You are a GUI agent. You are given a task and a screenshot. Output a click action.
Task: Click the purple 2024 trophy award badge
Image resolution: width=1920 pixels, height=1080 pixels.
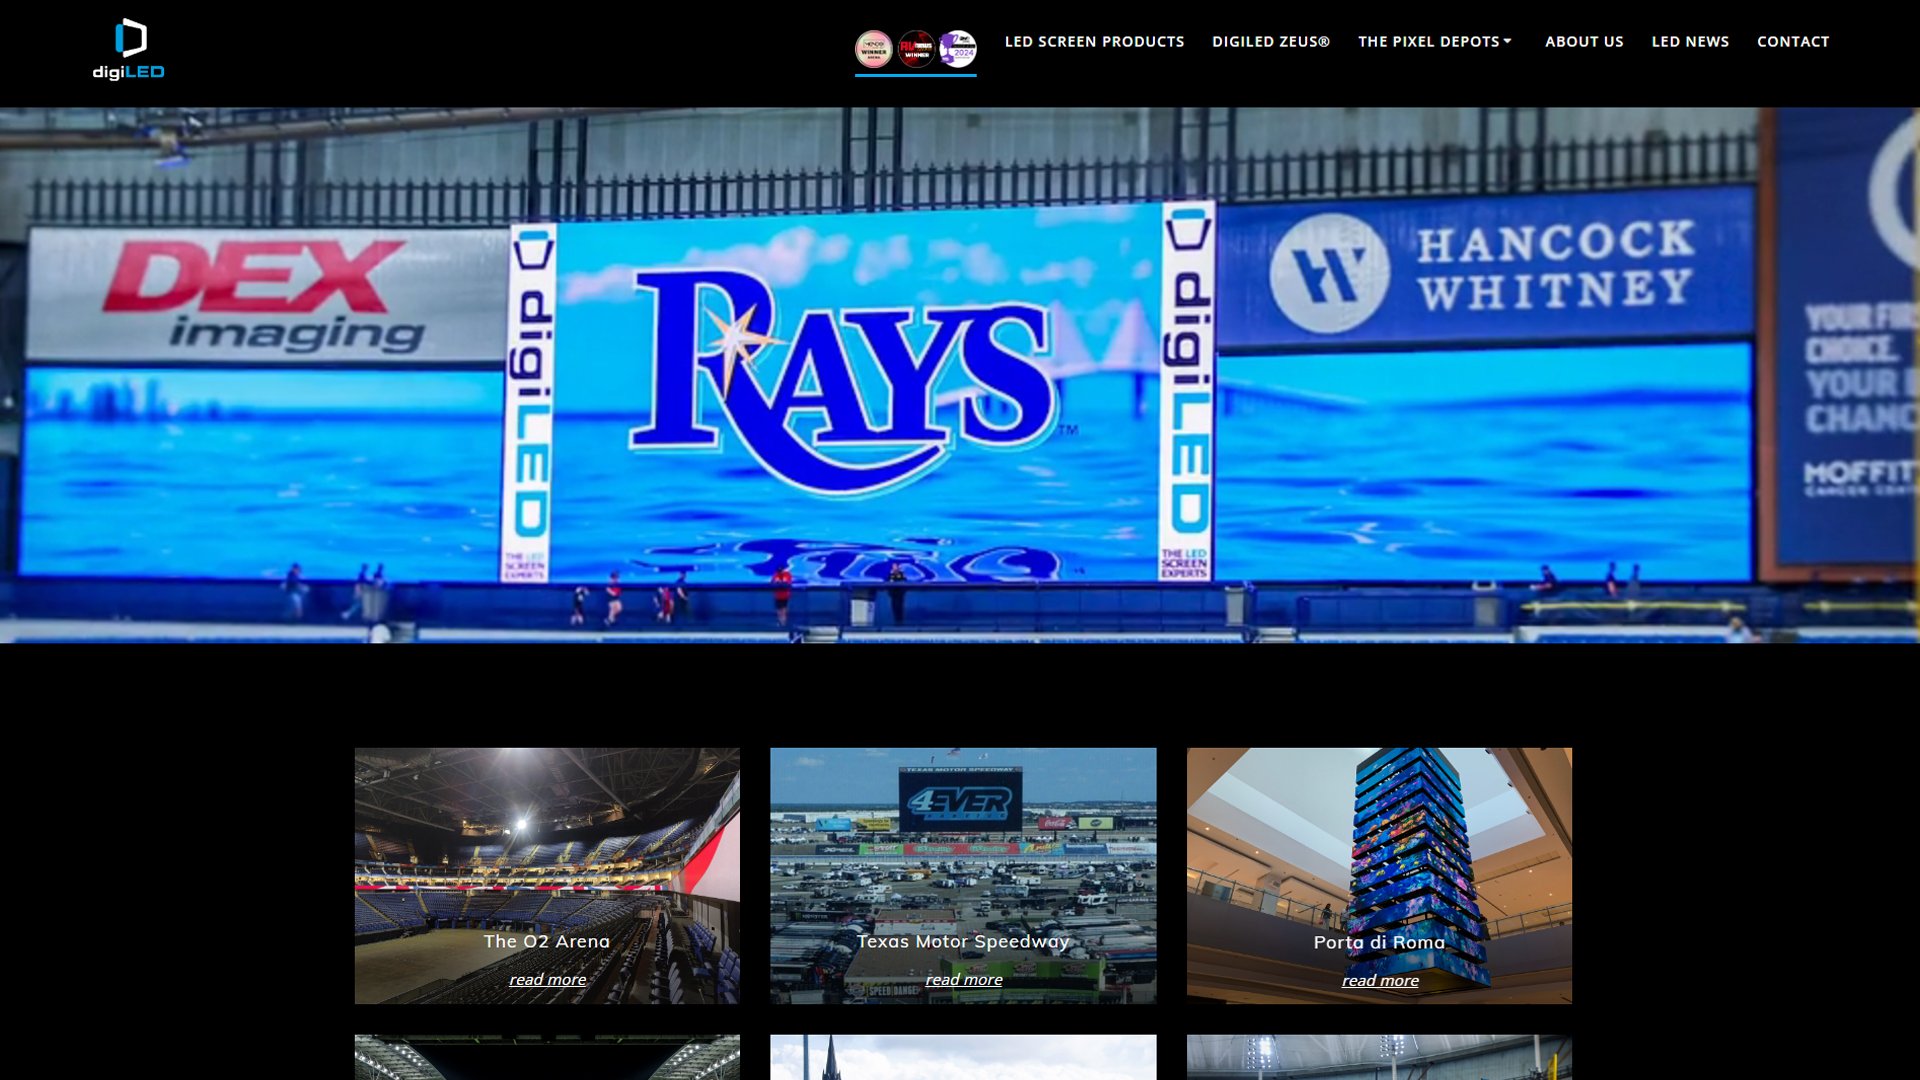tap(958, 49)
